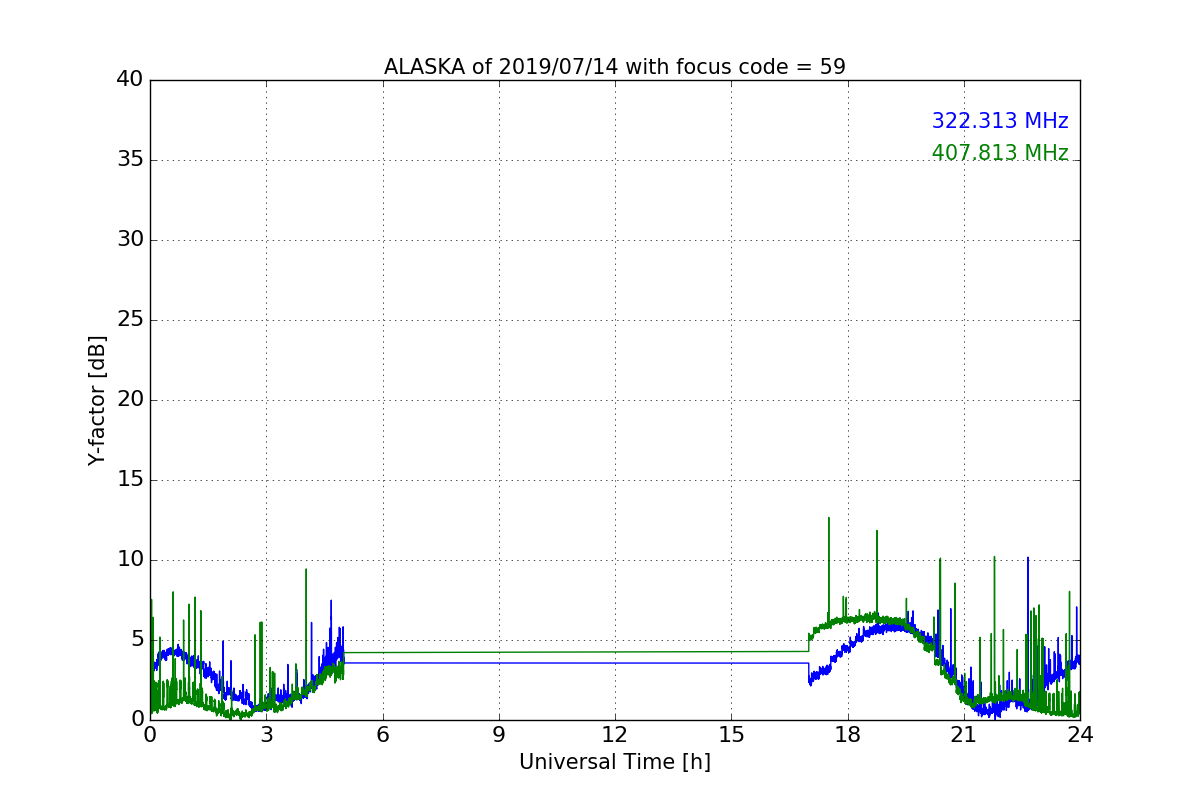Select the green 407.813 MHz legend label
The image size is (1200, 800).
[x=1000, y=153]
